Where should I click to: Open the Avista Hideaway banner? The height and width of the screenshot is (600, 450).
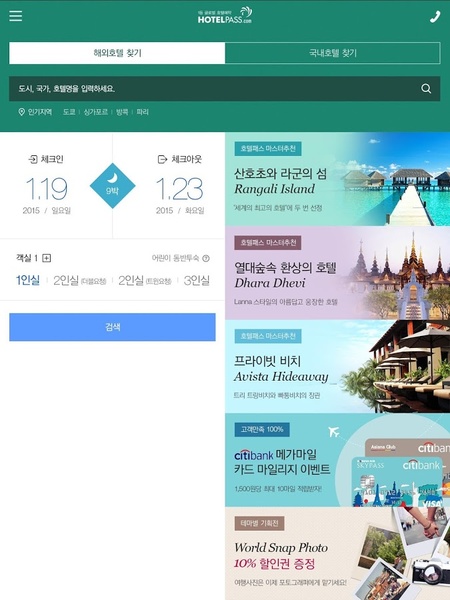point(338,367)
